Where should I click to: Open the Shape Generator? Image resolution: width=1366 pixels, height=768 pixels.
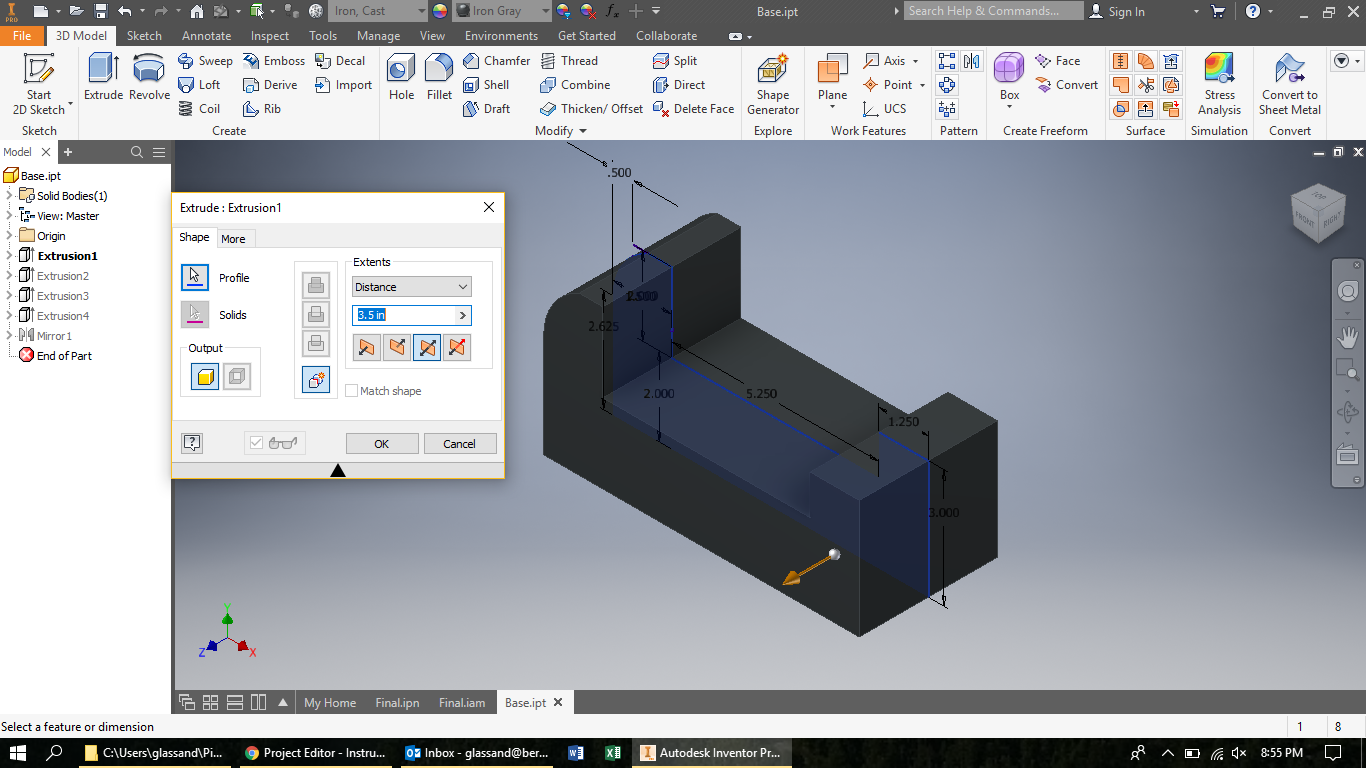[773, 85]
